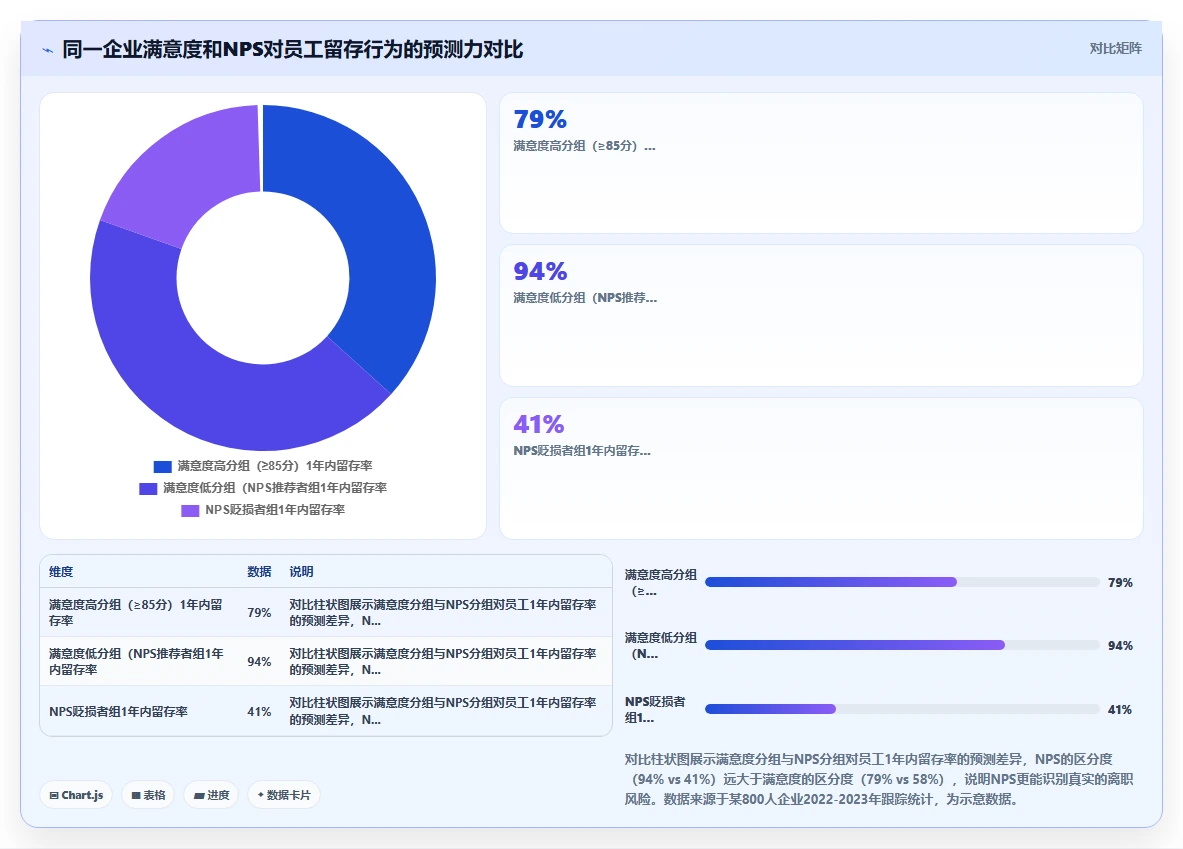Toggle legend swatch for 满意度低分组（NPS推荐者组1年内留存率
The height and width of the screenshot is (849, 1183).
(x=148, y=488)
